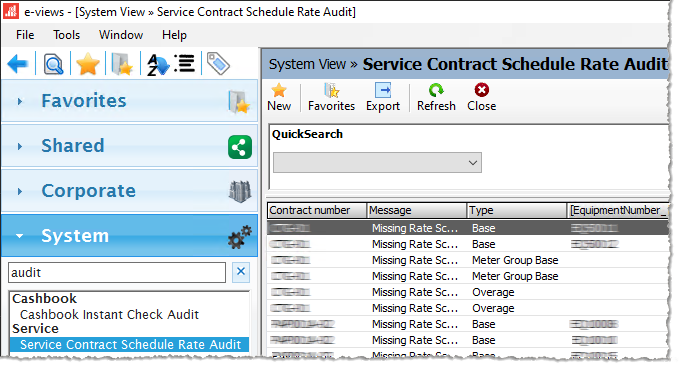This screenshot has width=679, height=369.
Task: Click the folder star icon on Favorites panel
Action: (239, 102)
